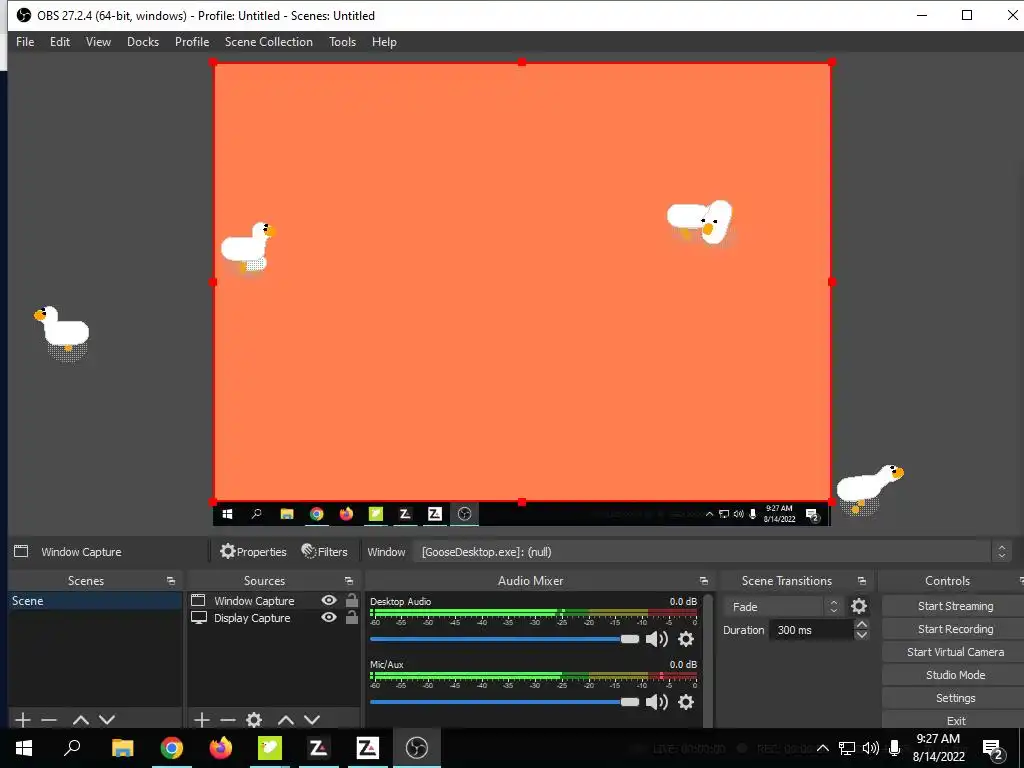This screenshot has width=1024, height=768.
Task: Click Start Streaming
Action: (955, 606)
